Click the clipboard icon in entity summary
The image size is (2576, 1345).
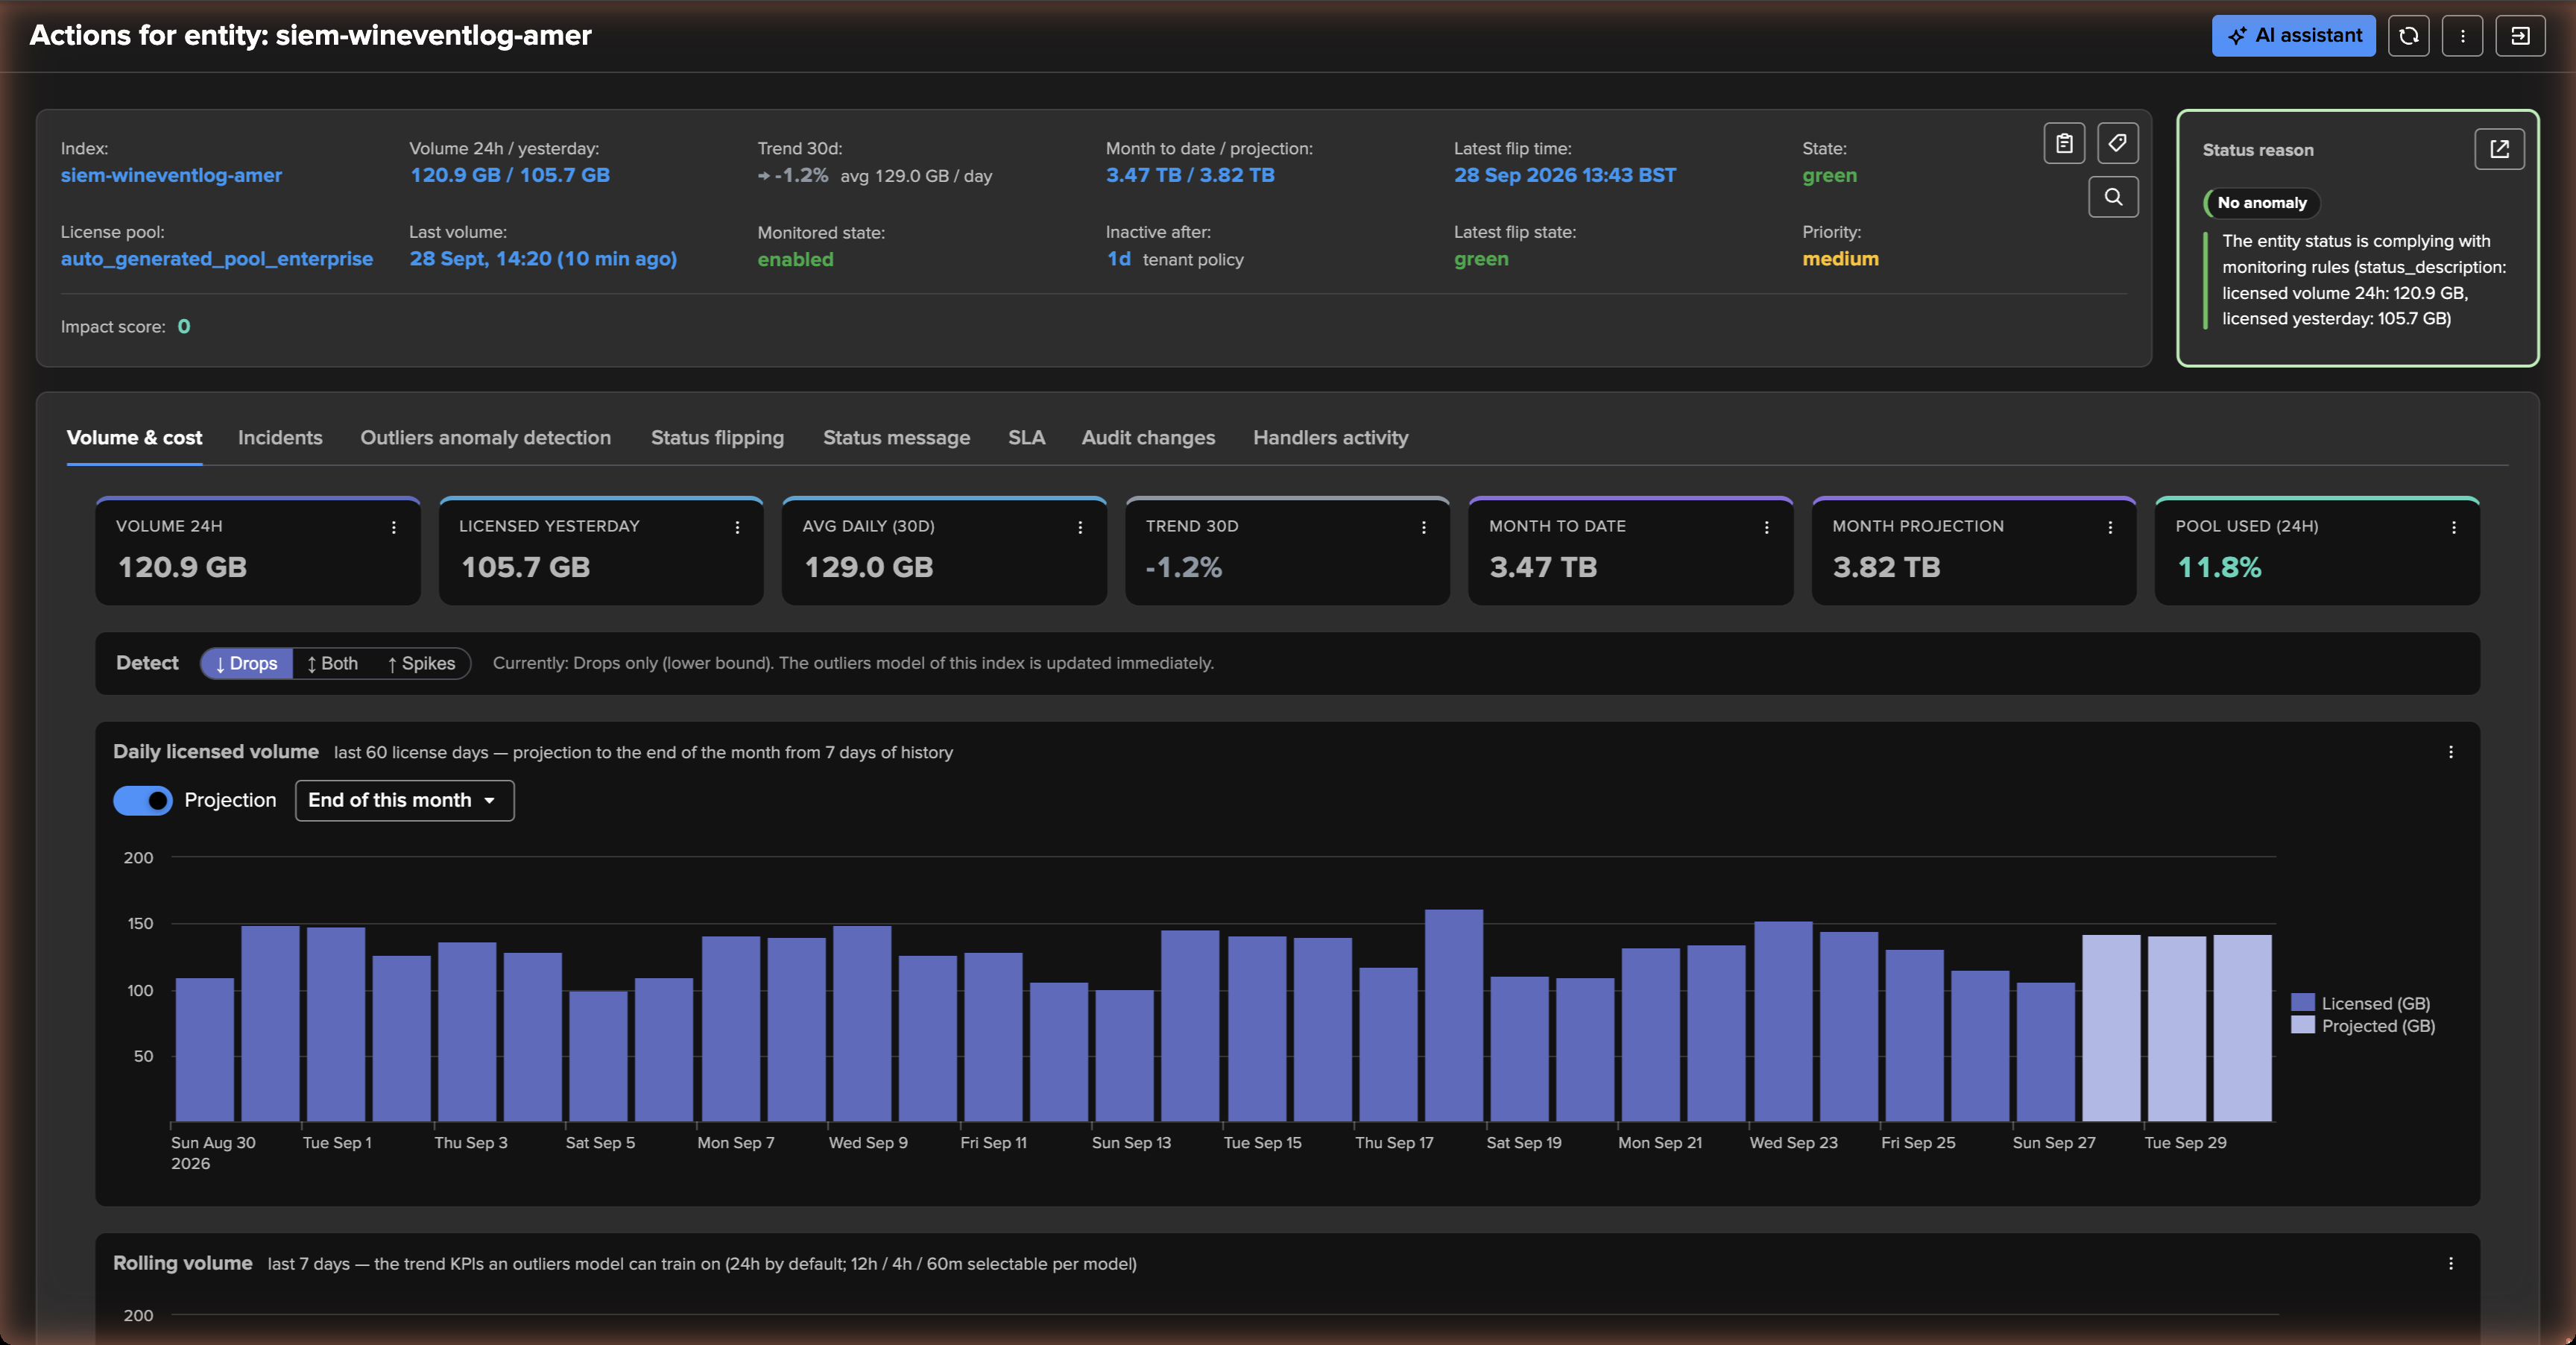pyautogui.click(x=2064, y=143)
